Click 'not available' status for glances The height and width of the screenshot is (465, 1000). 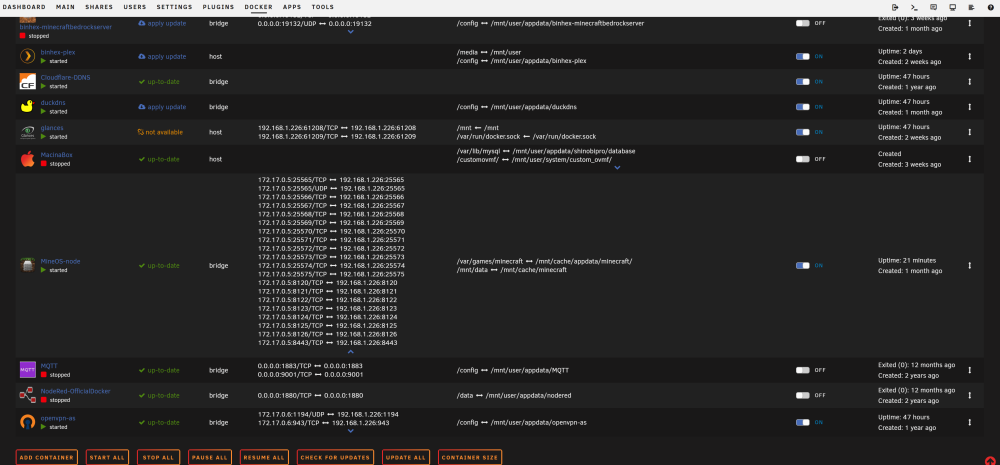tap(164, 132)
